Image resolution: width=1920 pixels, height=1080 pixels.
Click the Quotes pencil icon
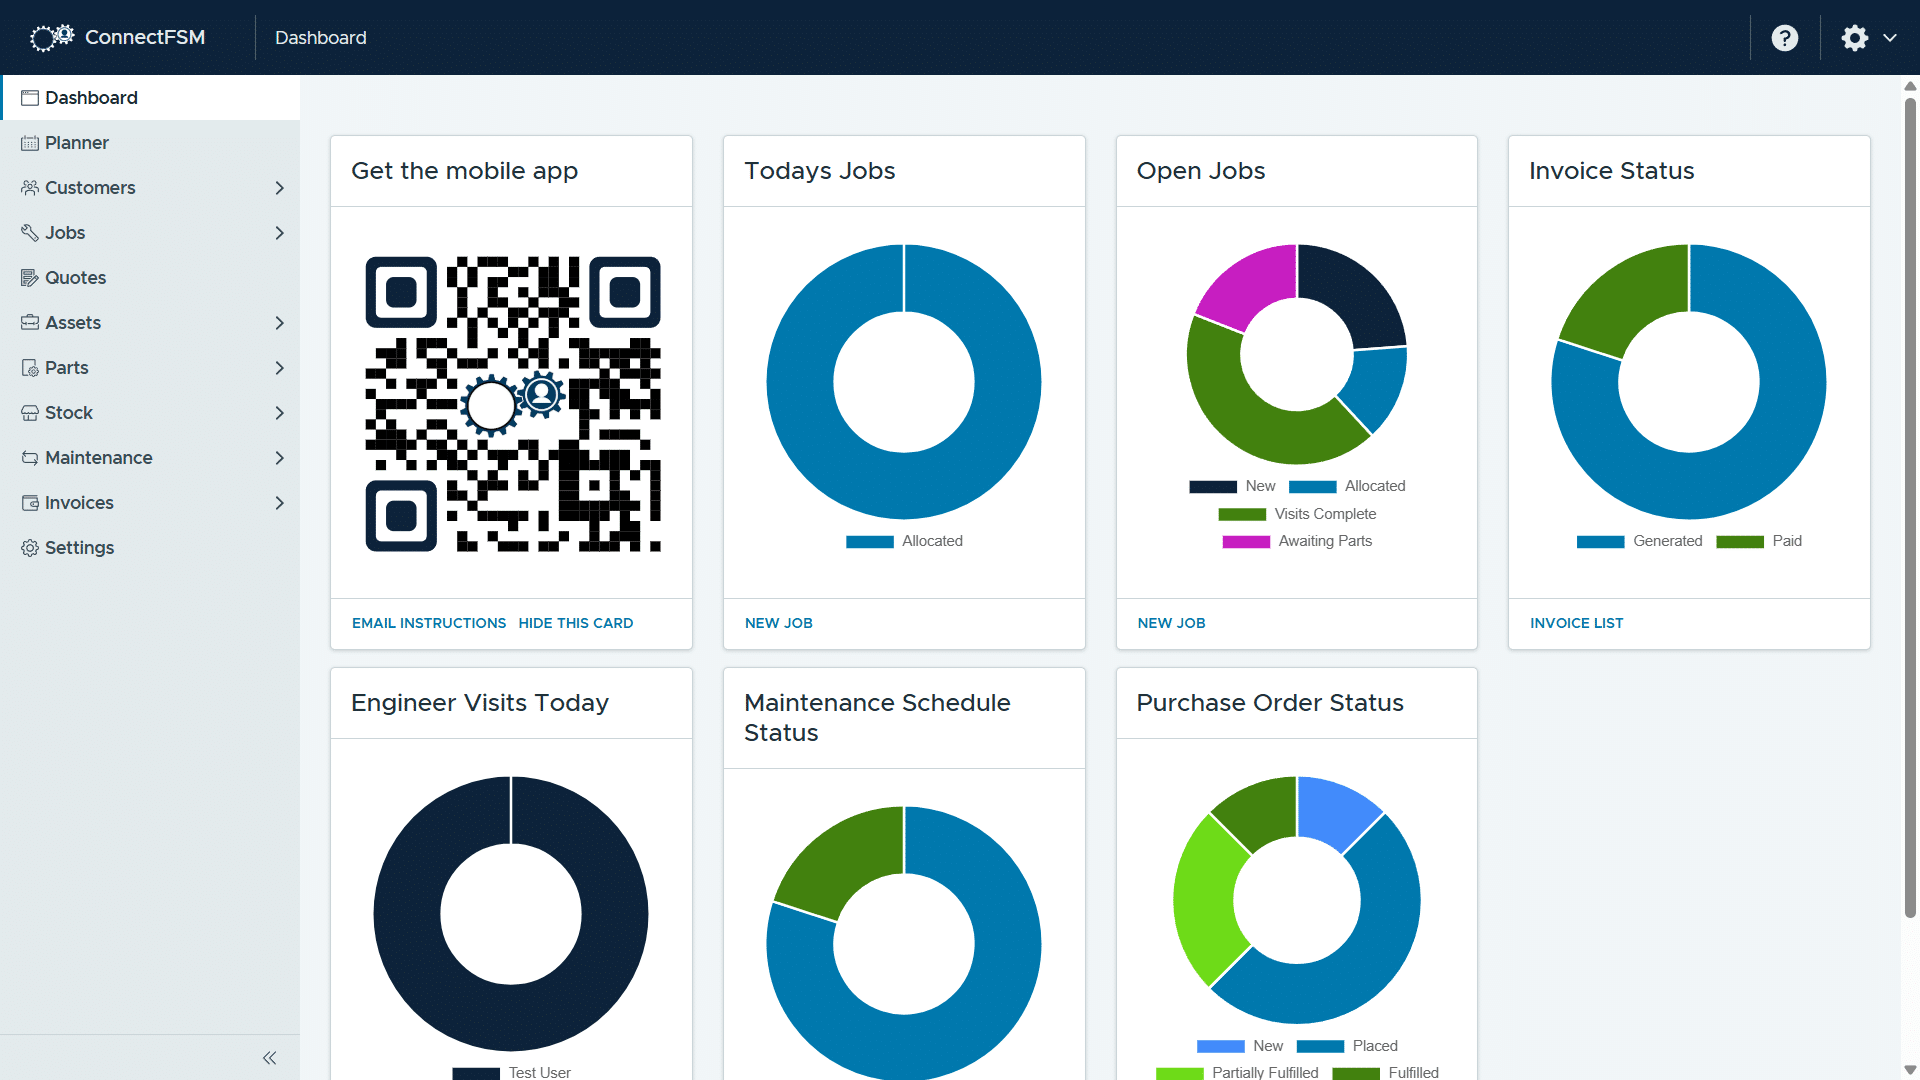pos(30,278)
